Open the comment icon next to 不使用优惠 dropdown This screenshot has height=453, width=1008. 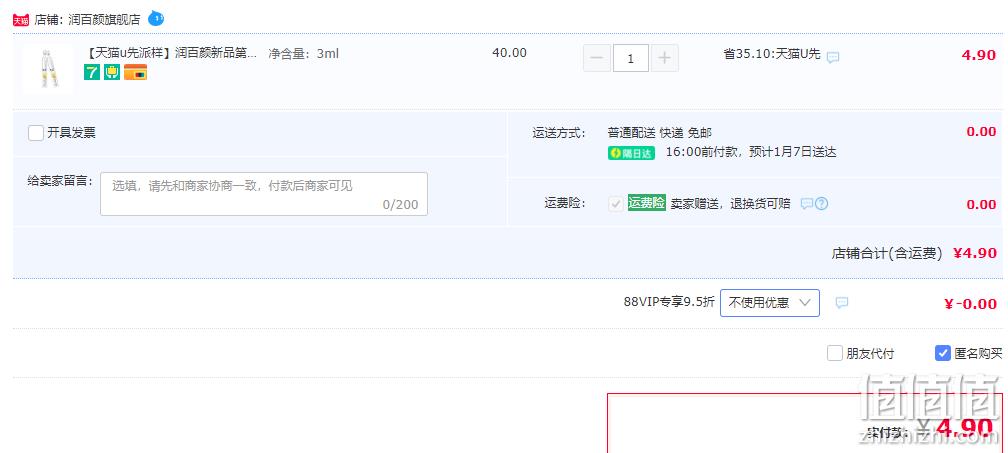[842, 303]
